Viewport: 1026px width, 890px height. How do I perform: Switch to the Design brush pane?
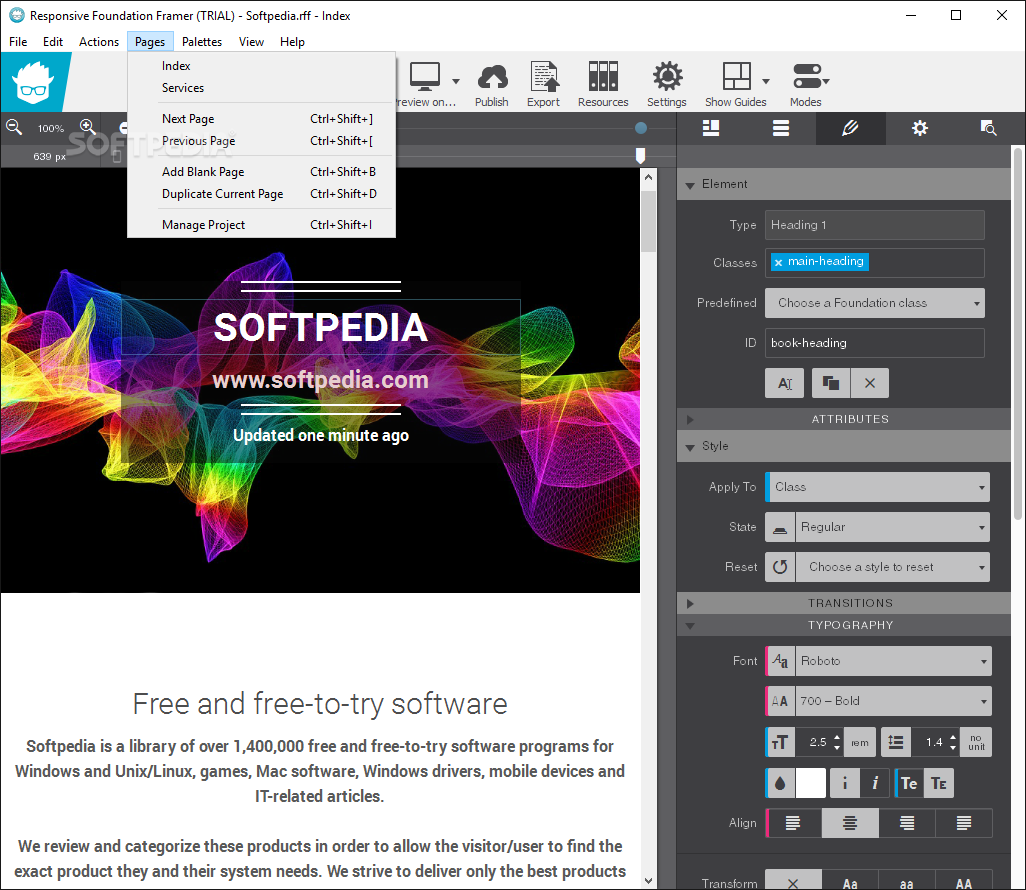coord(850,128)
